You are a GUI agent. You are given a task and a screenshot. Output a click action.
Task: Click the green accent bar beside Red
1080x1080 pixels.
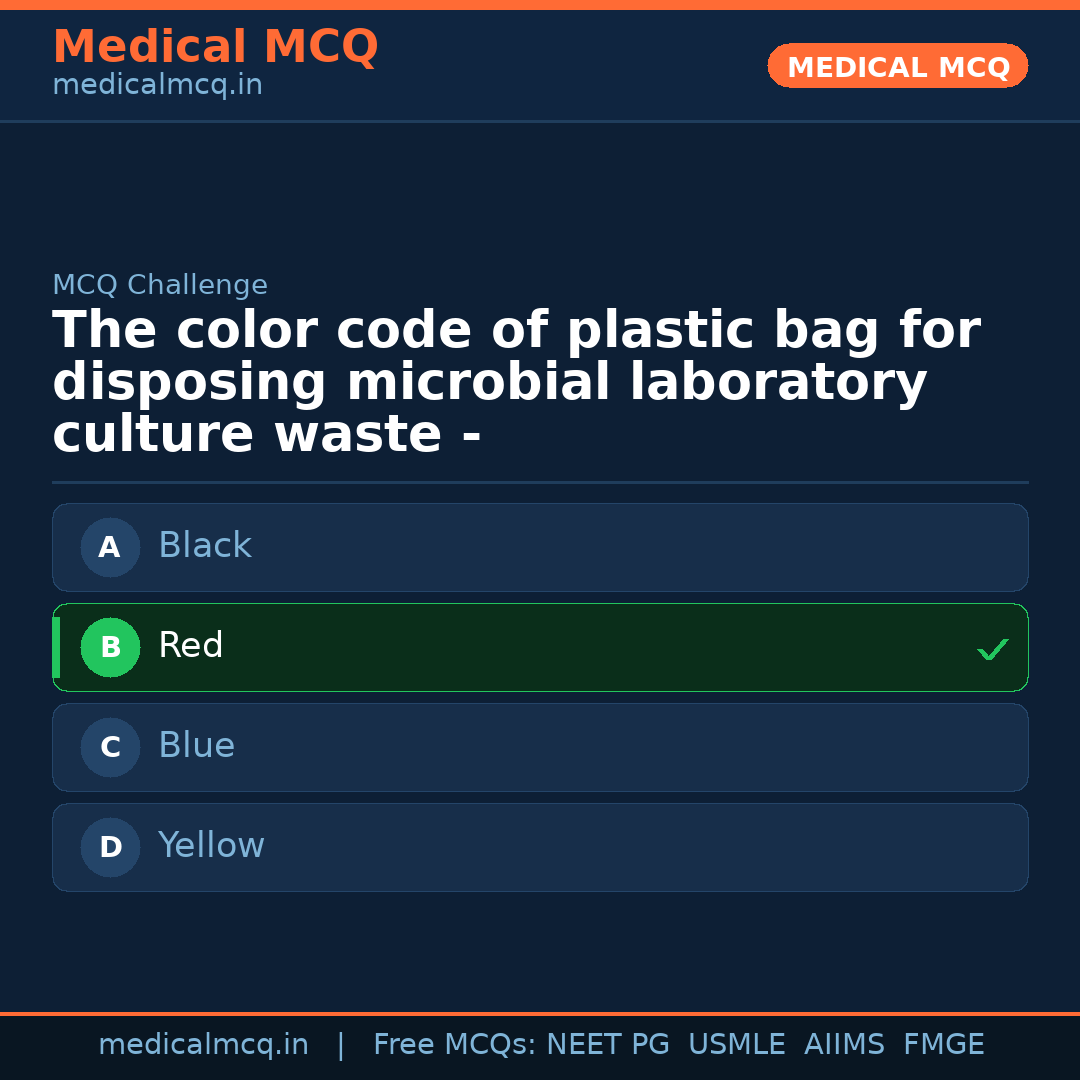click(x=56, y=647)
